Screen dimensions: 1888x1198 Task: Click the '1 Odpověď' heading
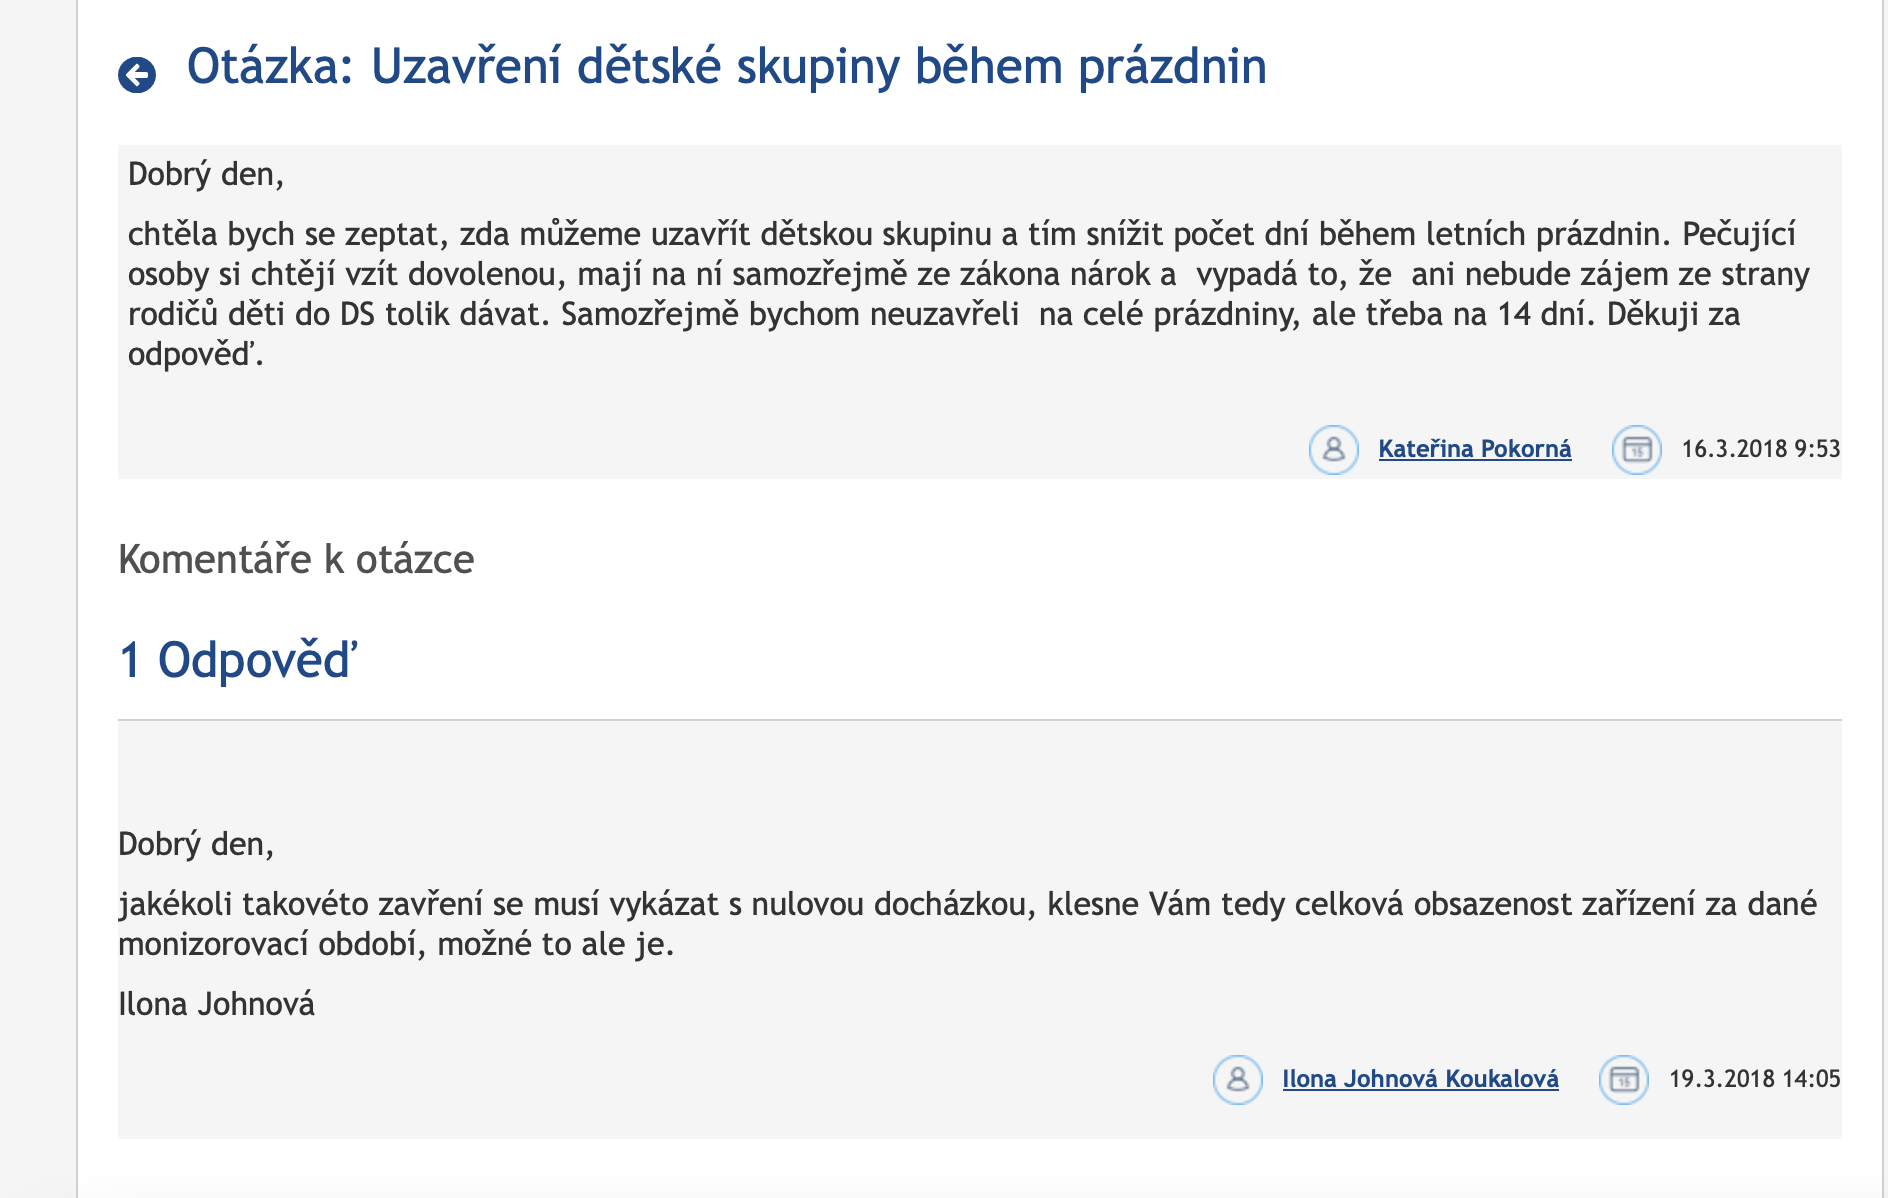pos(238,661)
